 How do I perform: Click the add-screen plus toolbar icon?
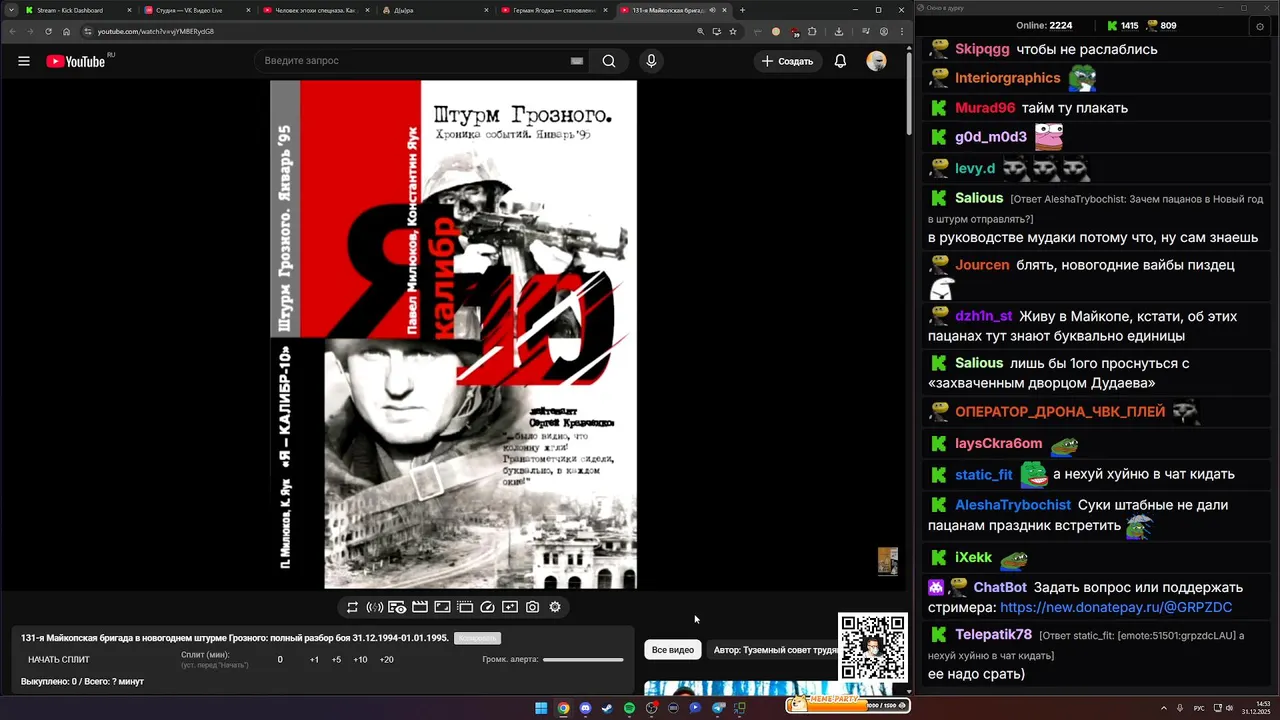(x=510, y=607)
